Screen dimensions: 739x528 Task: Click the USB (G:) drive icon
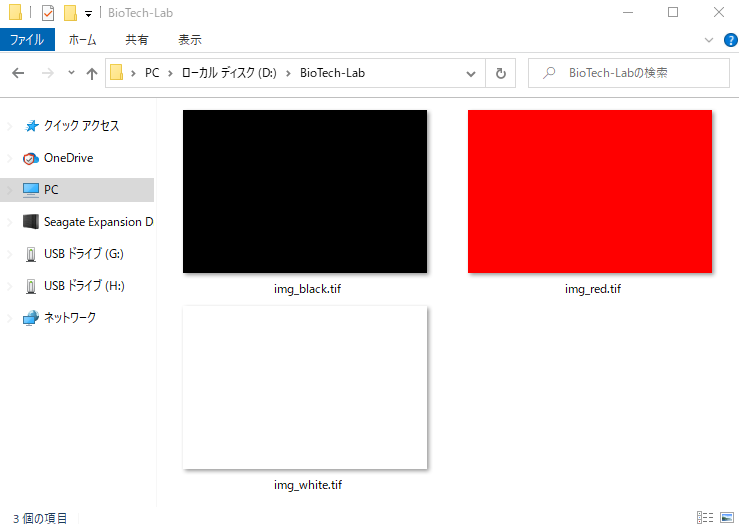(x=31, y=255)
